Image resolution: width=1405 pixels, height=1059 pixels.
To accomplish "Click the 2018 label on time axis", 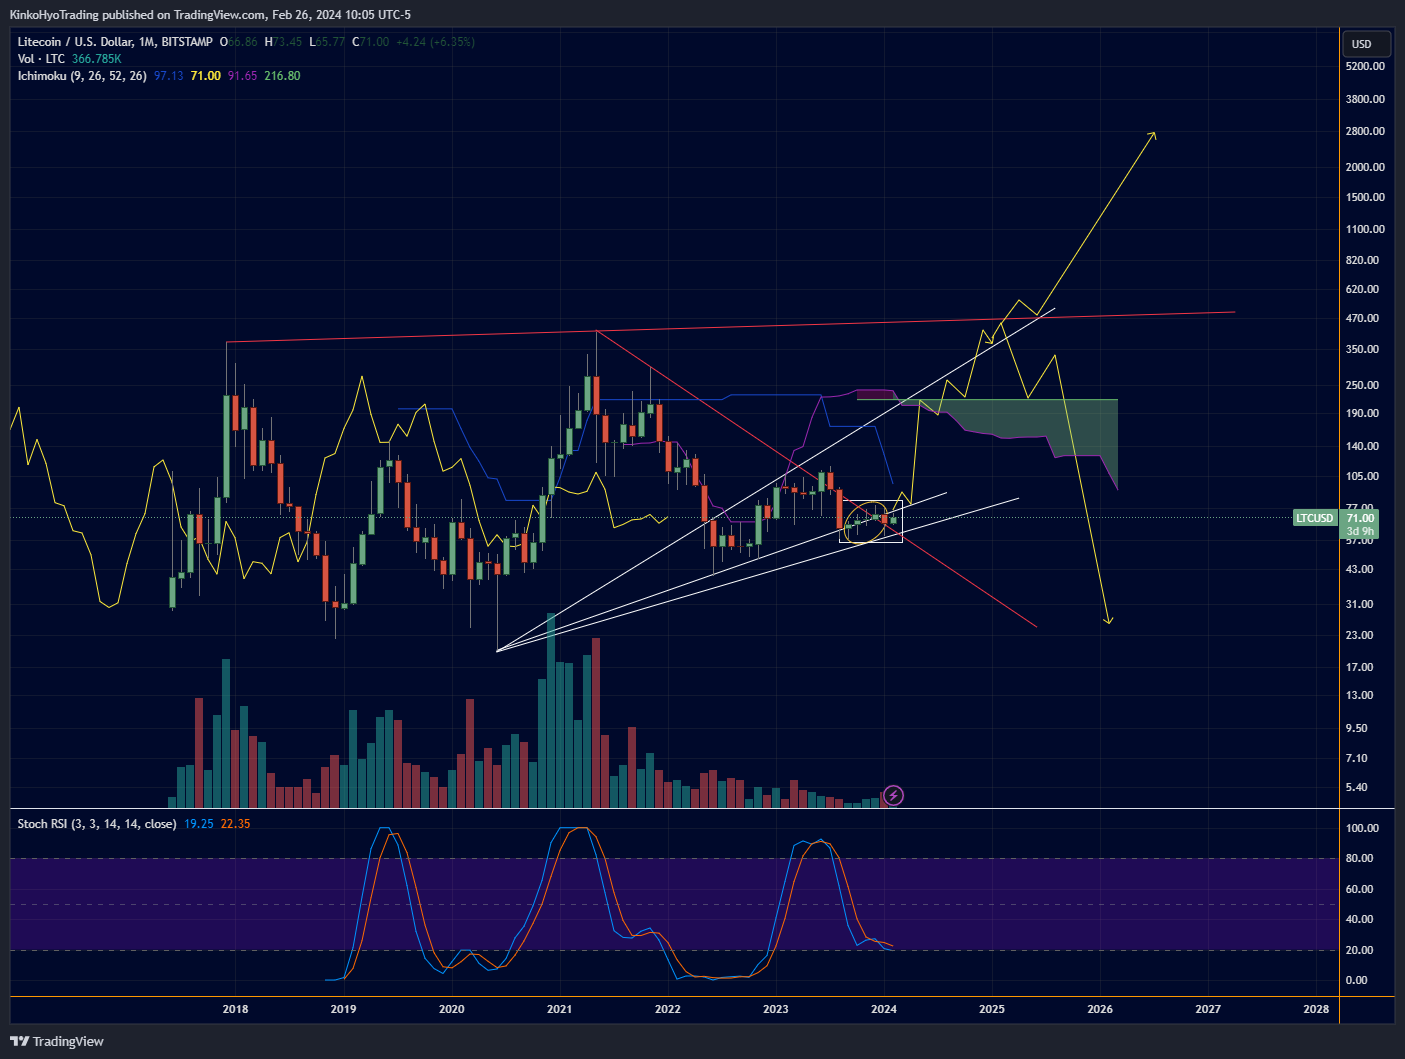I will pyautogui.click(x=235, y=1009).
